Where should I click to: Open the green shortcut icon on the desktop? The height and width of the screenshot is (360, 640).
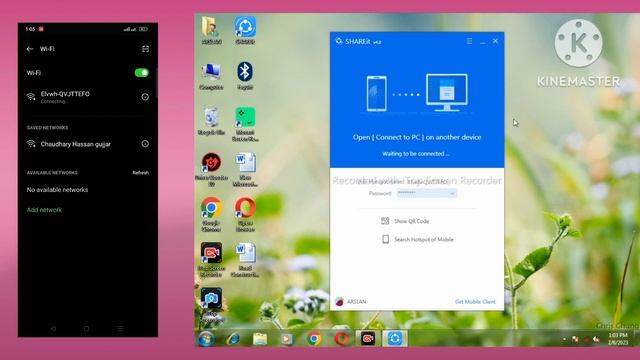coord(245,124)
